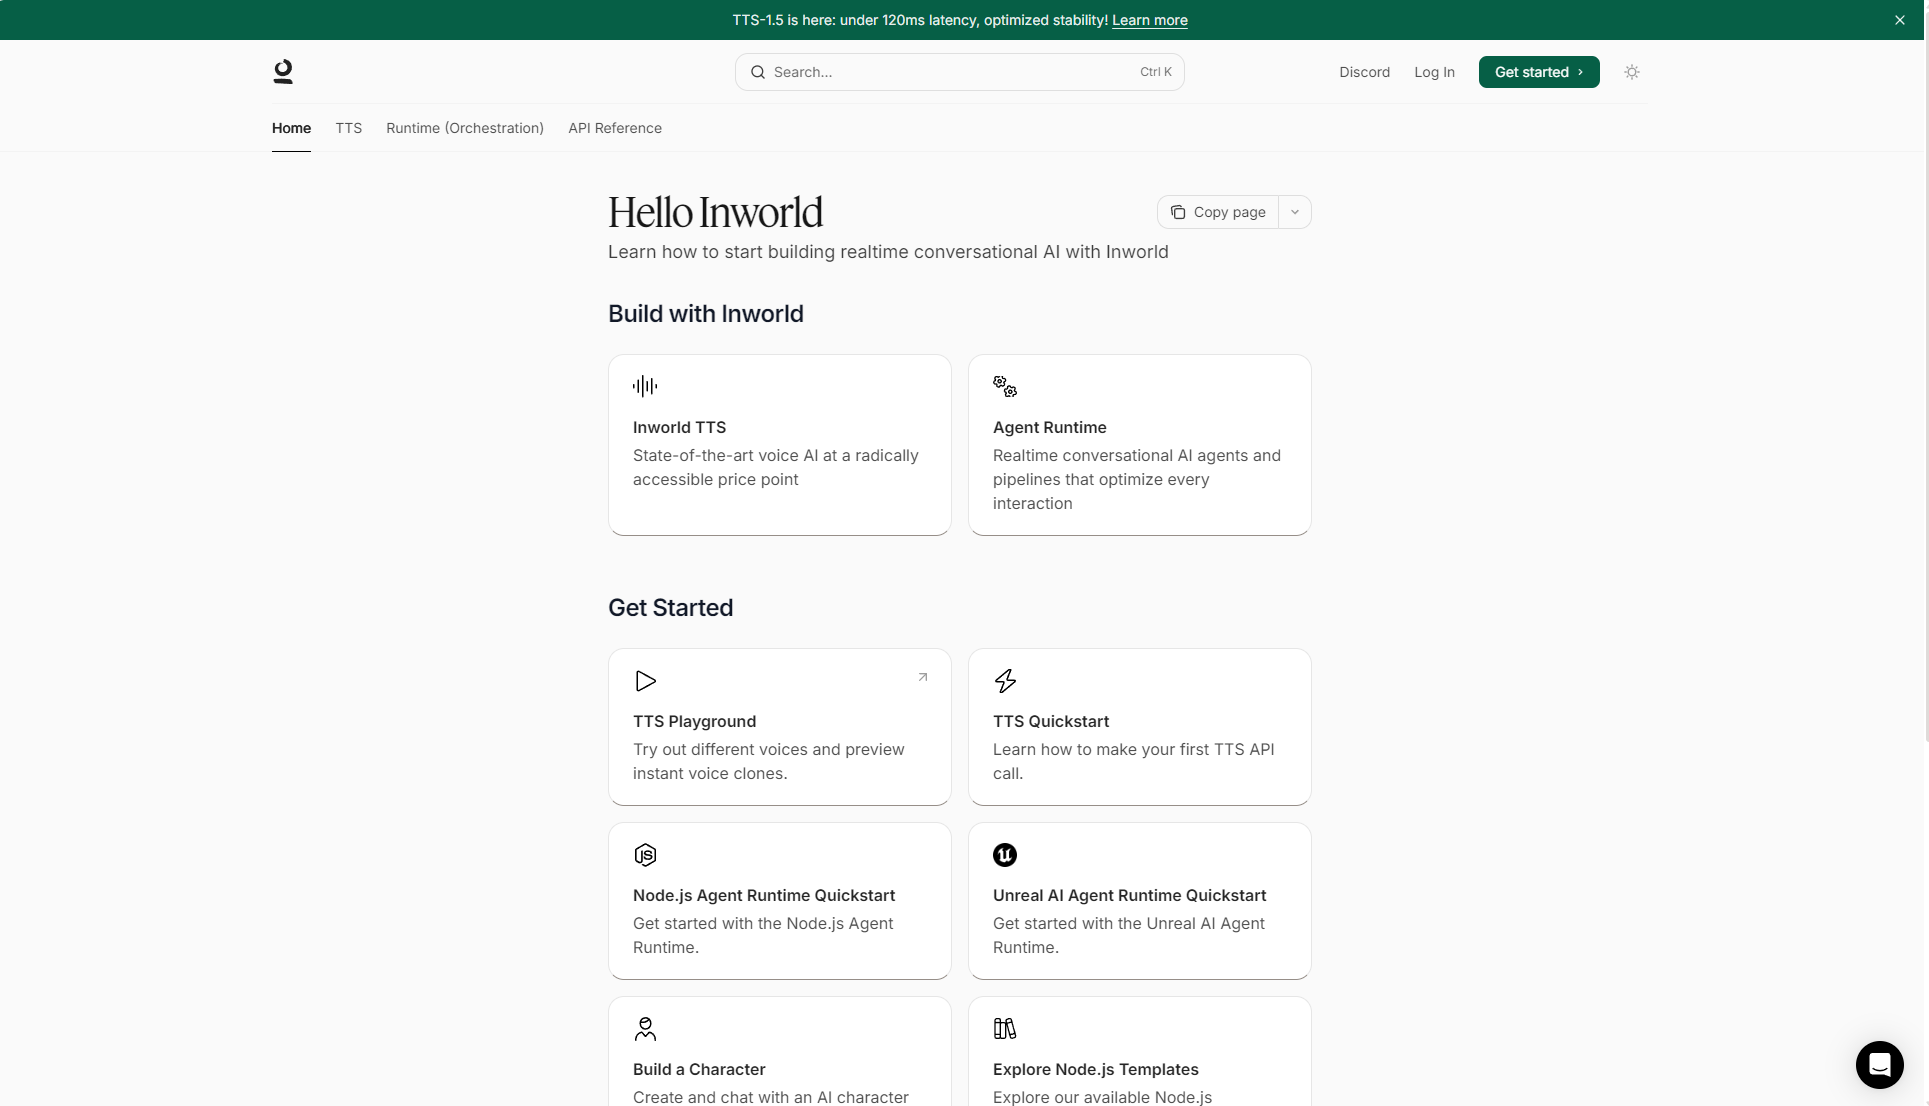Click the Inworld logo icon
Screen dimensions: 1929x1106
tap(283, 72)
